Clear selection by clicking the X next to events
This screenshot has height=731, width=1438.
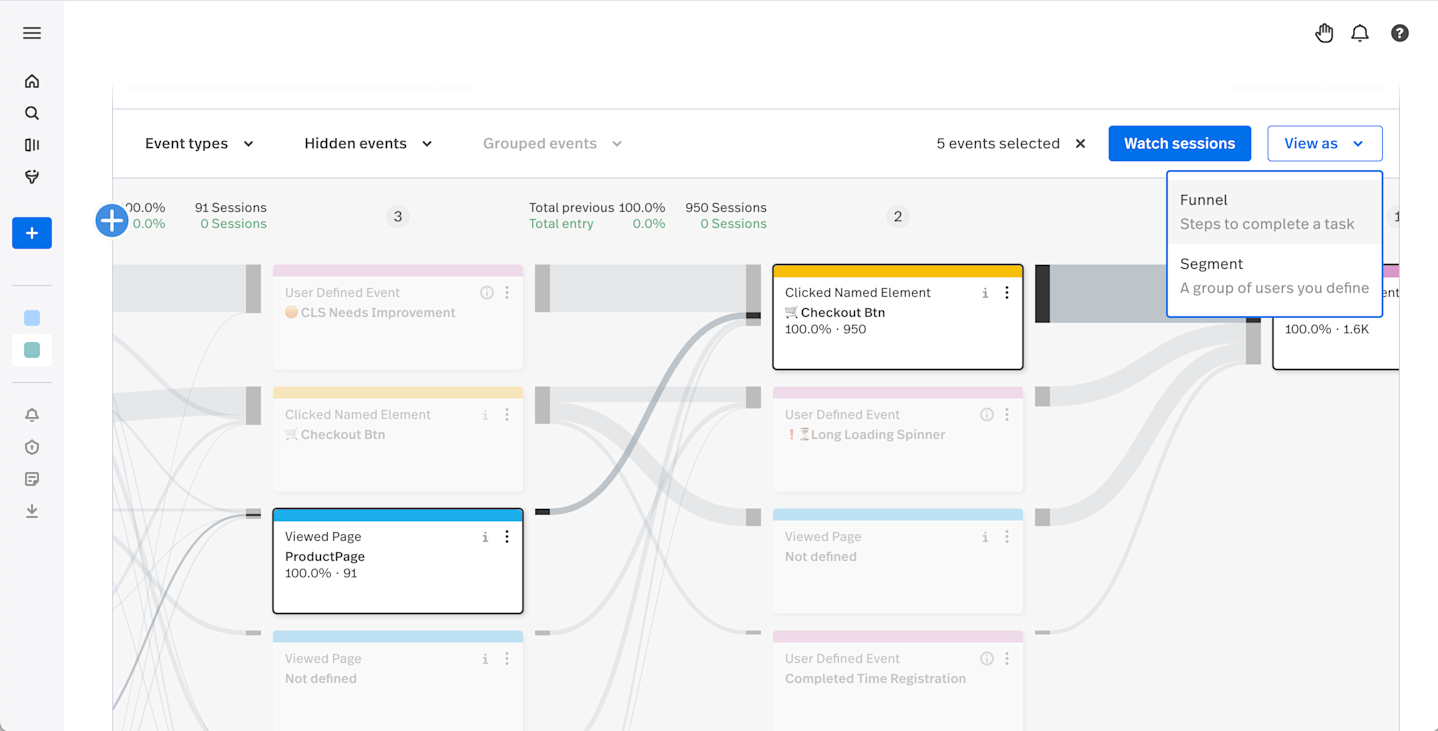click(x=1080, y=143)
